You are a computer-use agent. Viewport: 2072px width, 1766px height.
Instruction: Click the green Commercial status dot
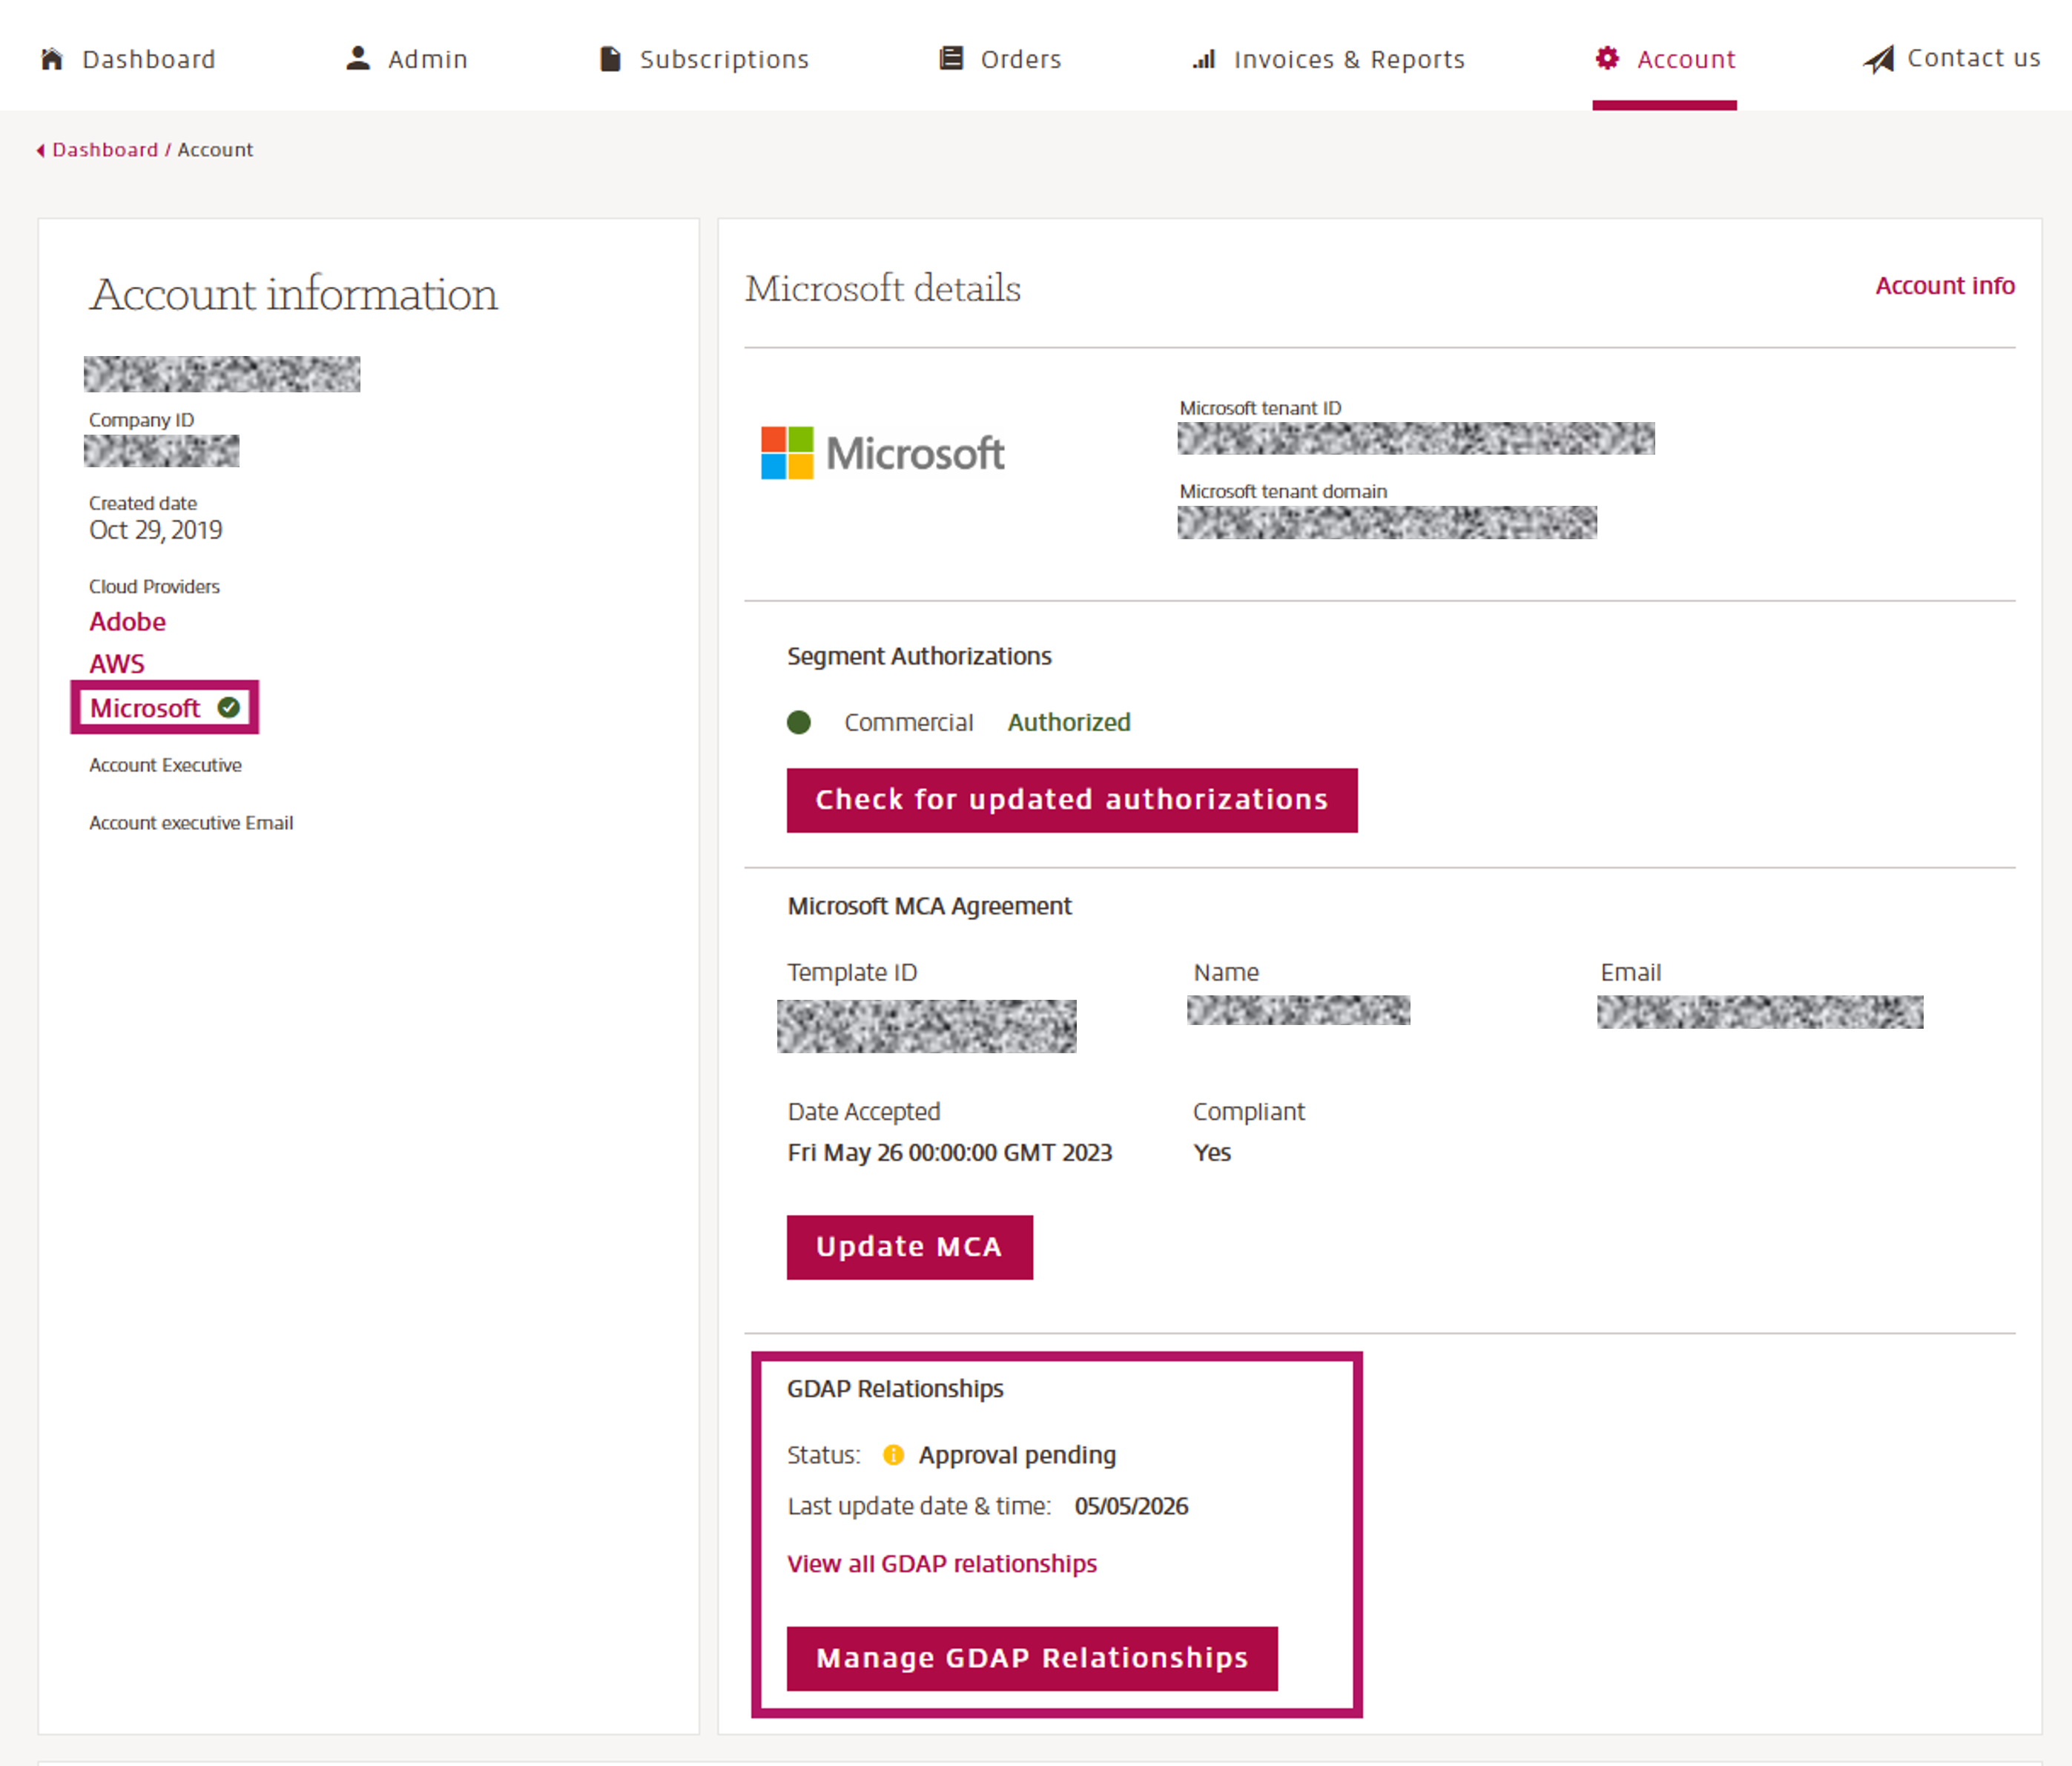(x=799, y=722)
